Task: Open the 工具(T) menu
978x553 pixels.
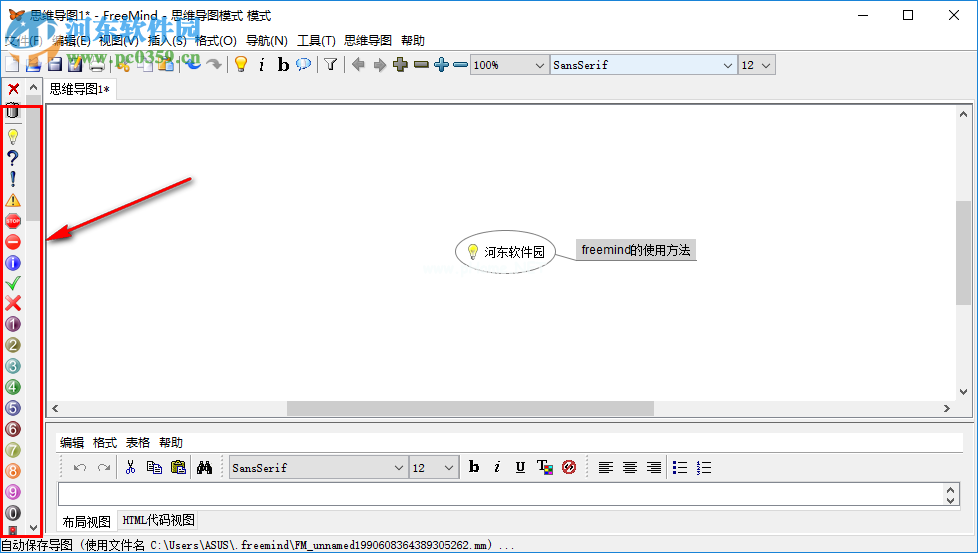Action: (316, 41)
